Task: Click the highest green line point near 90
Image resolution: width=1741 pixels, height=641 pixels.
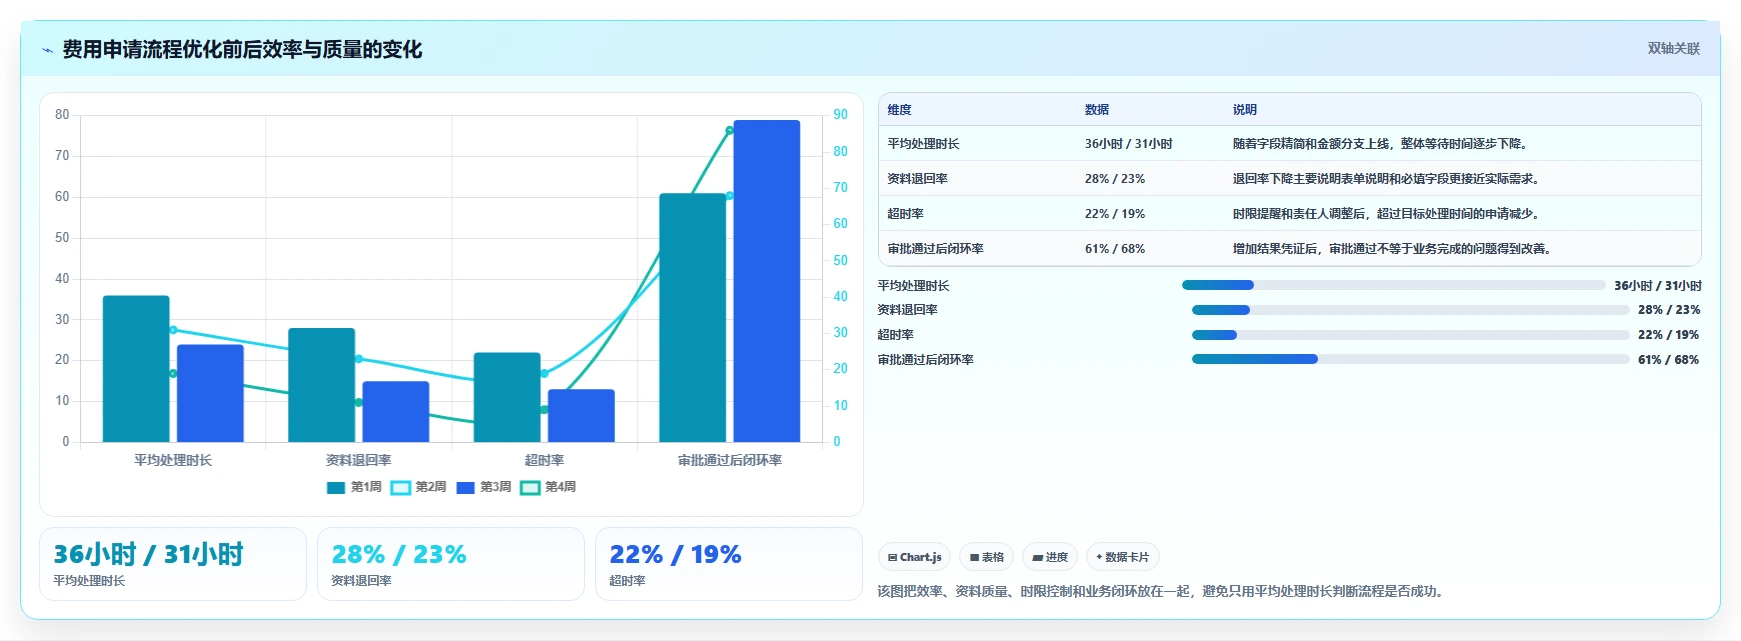Action: tap(729, 130)
